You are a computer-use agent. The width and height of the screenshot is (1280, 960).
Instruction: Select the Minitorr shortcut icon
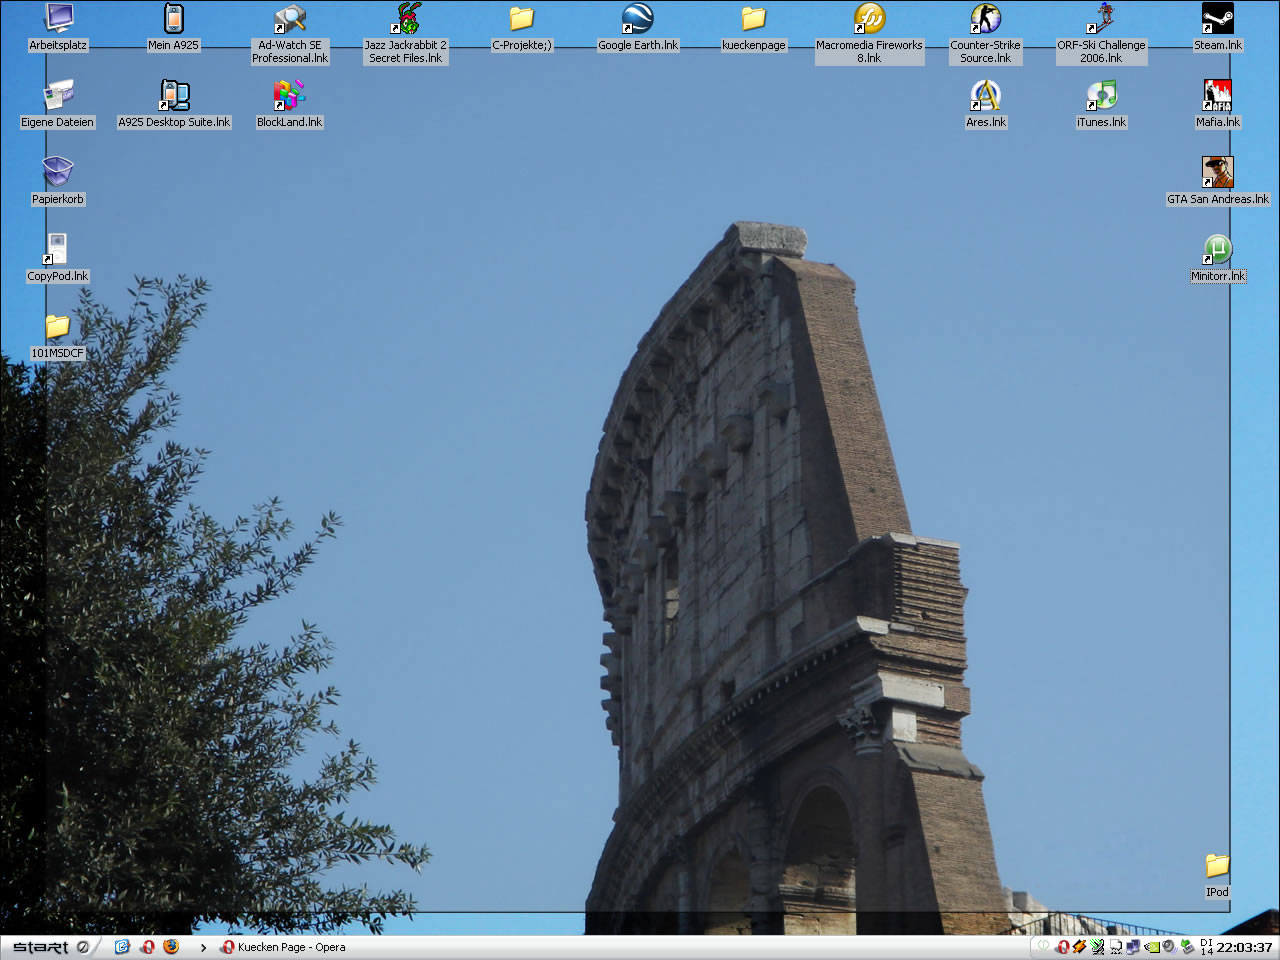point(1217,250)
